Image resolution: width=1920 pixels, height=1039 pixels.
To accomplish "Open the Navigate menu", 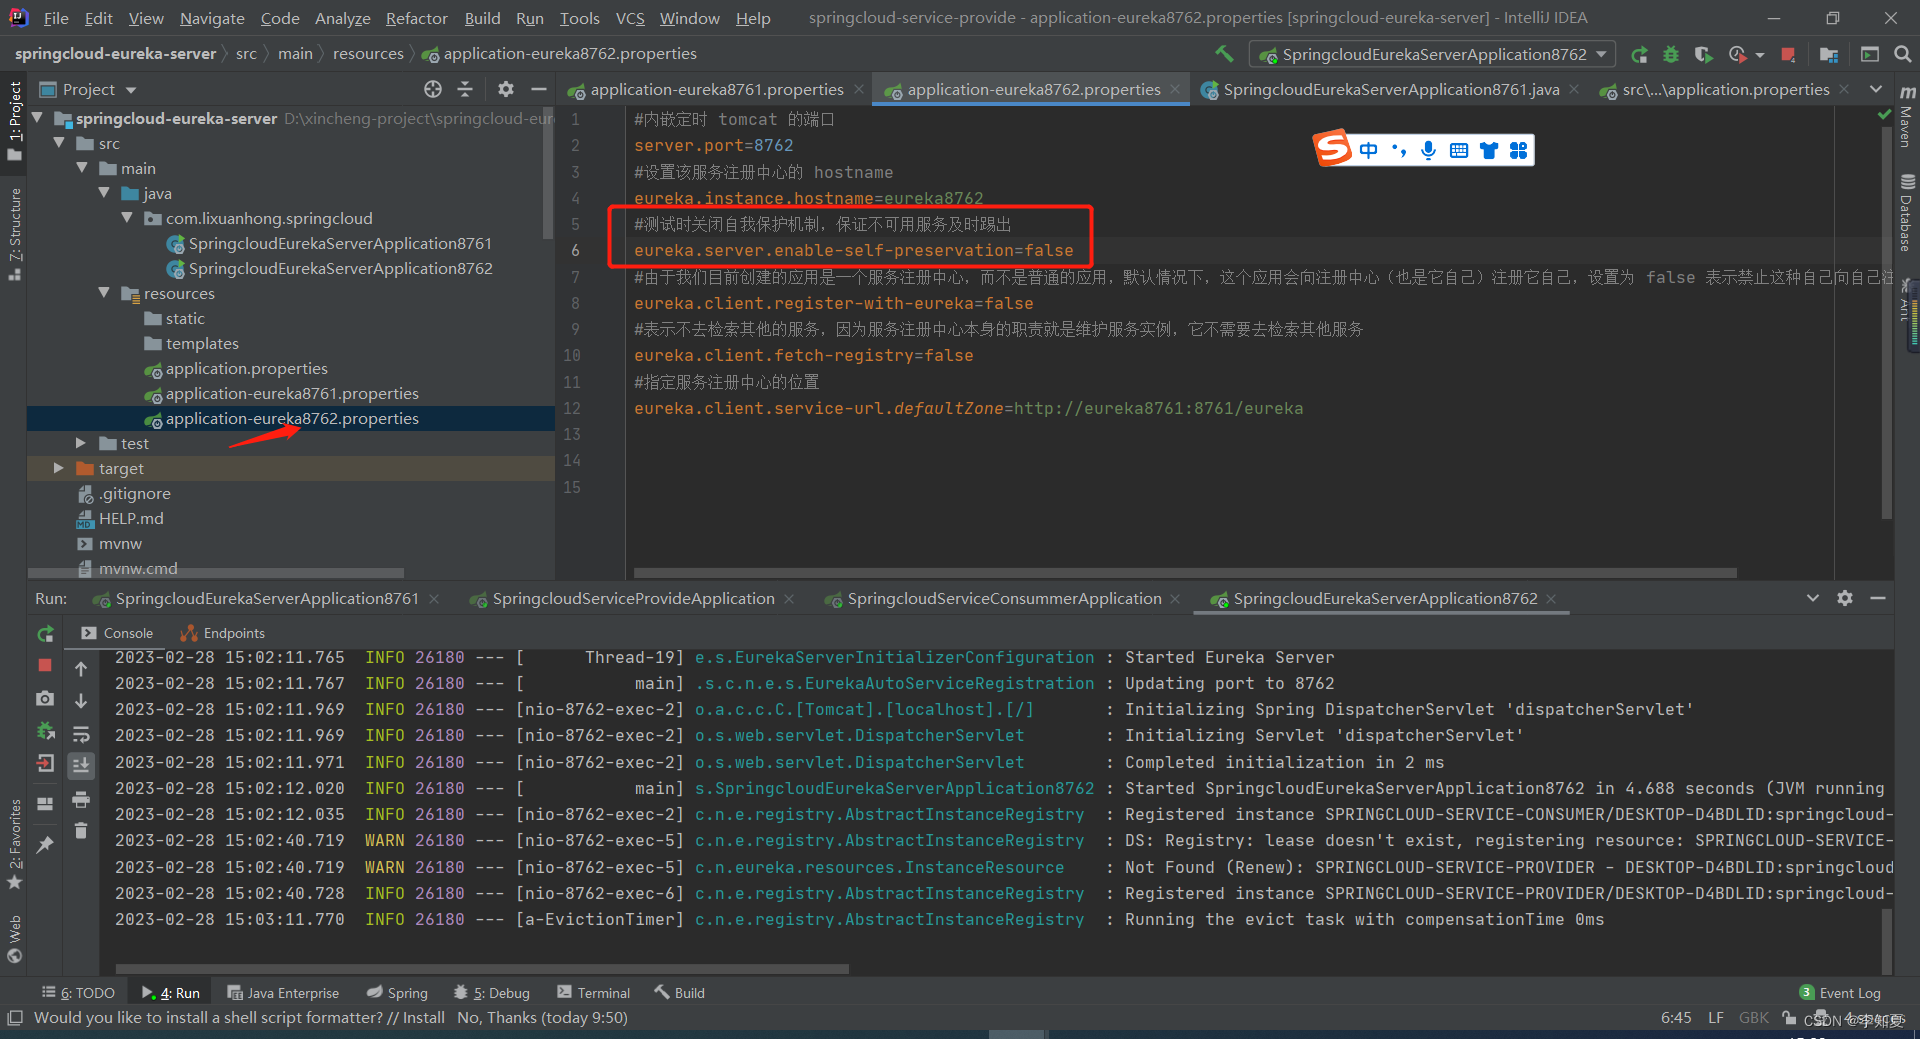I will tap(212, 18).
